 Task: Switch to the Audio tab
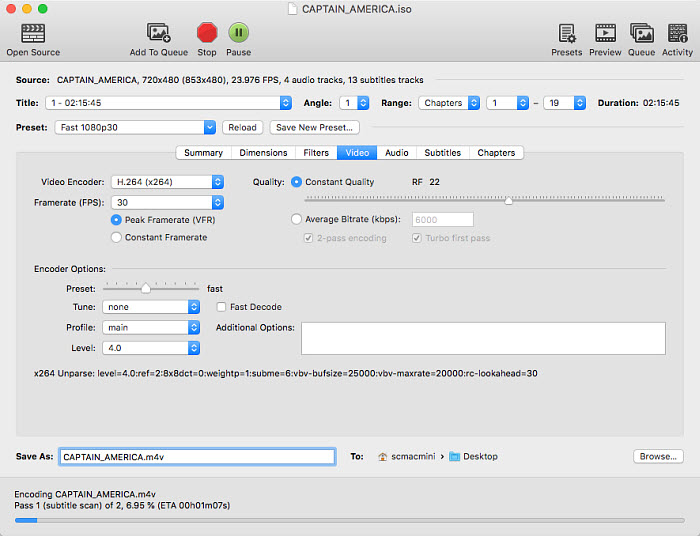[x=396, y=153]
